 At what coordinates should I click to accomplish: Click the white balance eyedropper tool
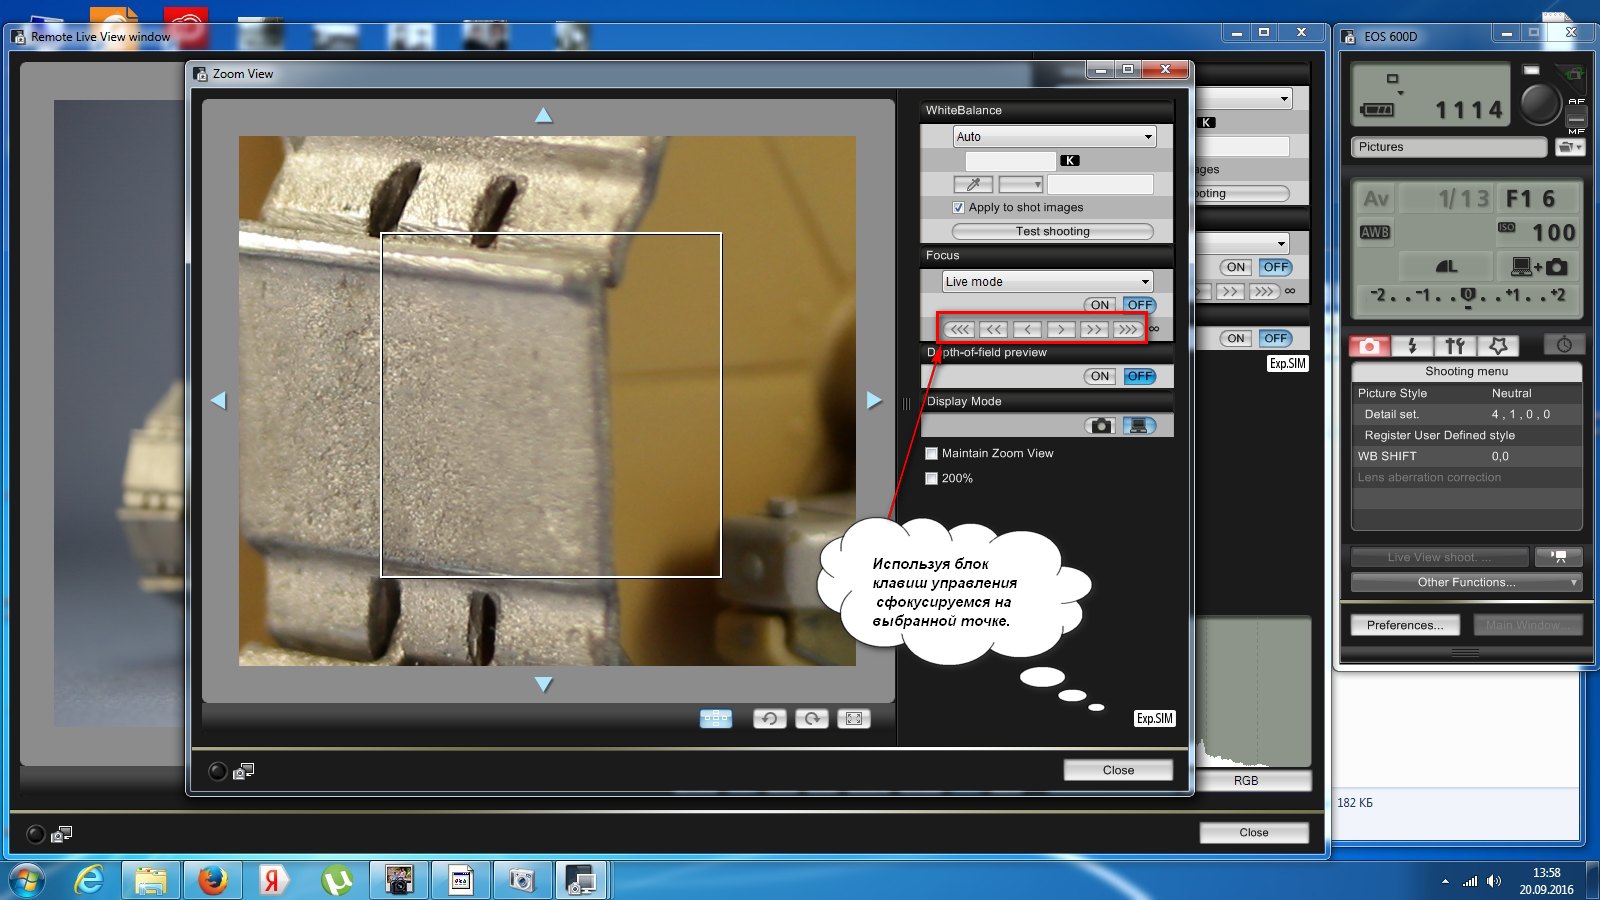pyautogui.click(x=973, y=184)
